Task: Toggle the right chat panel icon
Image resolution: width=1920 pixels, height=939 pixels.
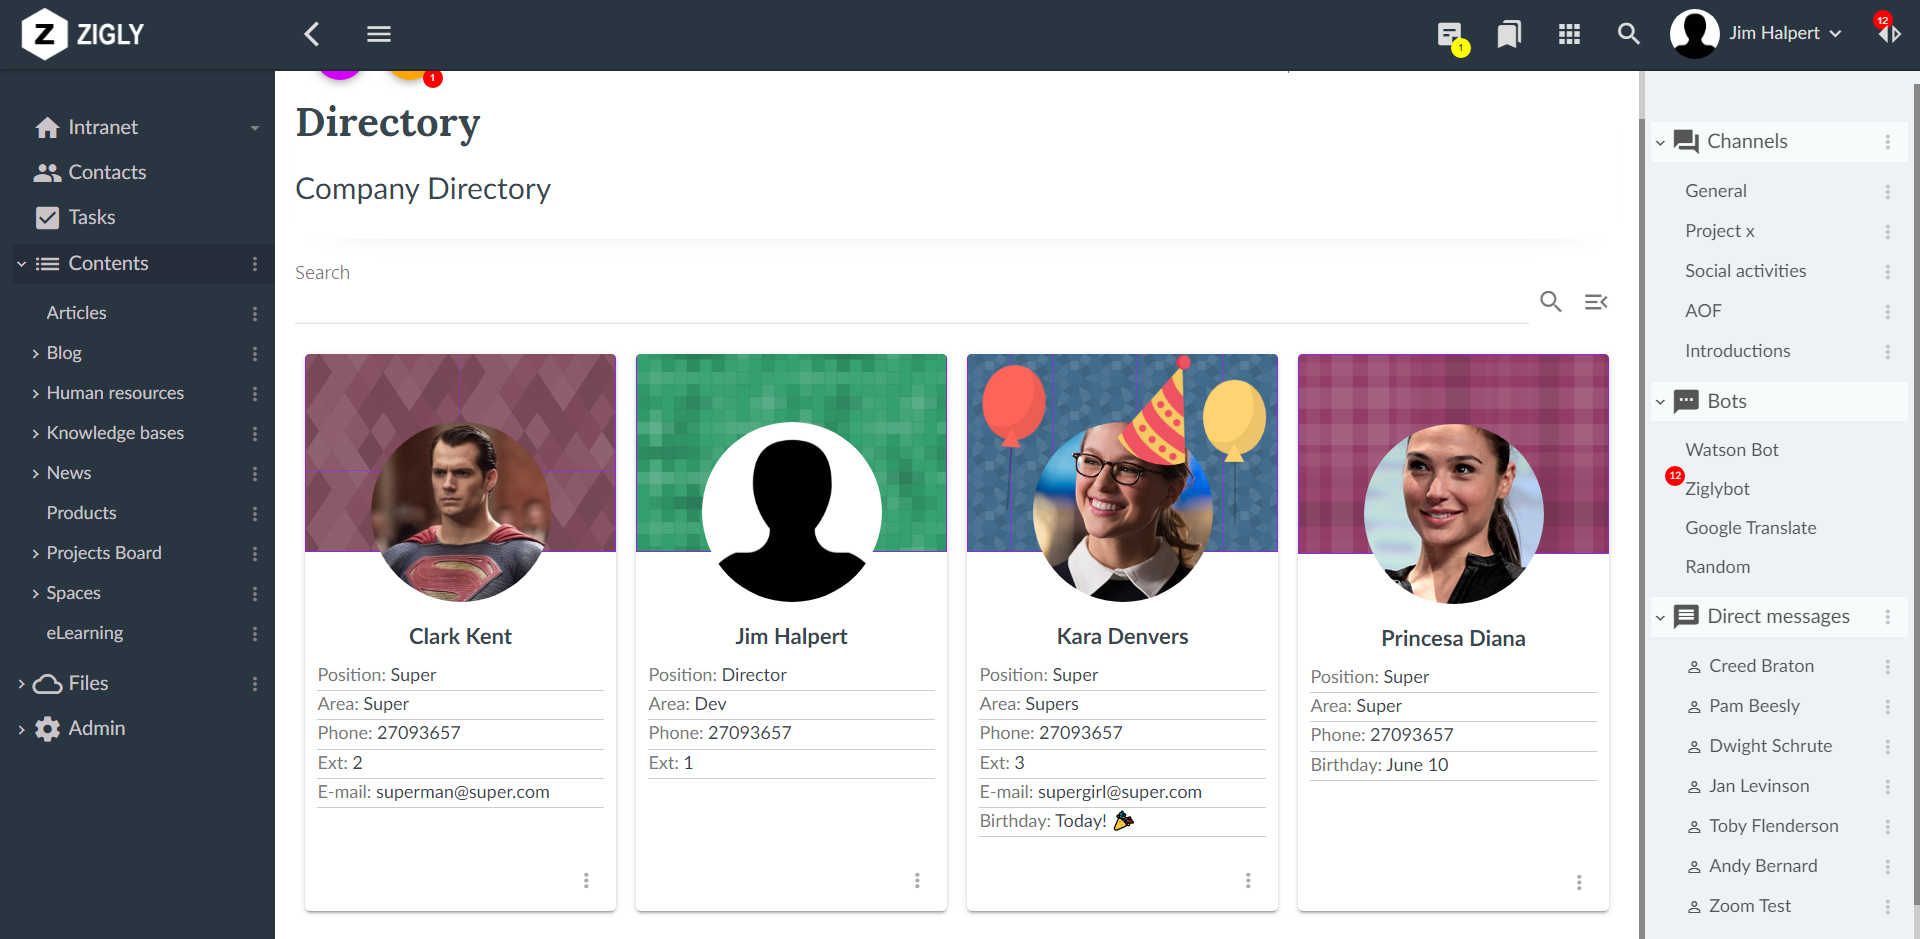Action: pyautogui.click(x=1889, y=34)
